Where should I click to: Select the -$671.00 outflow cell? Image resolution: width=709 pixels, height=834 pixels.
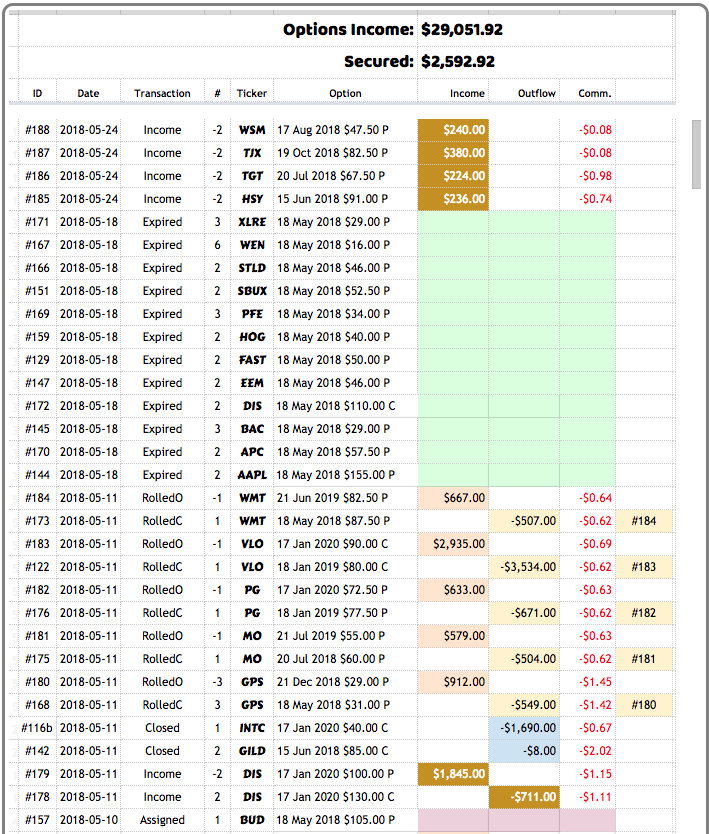[x=524, y=613]
